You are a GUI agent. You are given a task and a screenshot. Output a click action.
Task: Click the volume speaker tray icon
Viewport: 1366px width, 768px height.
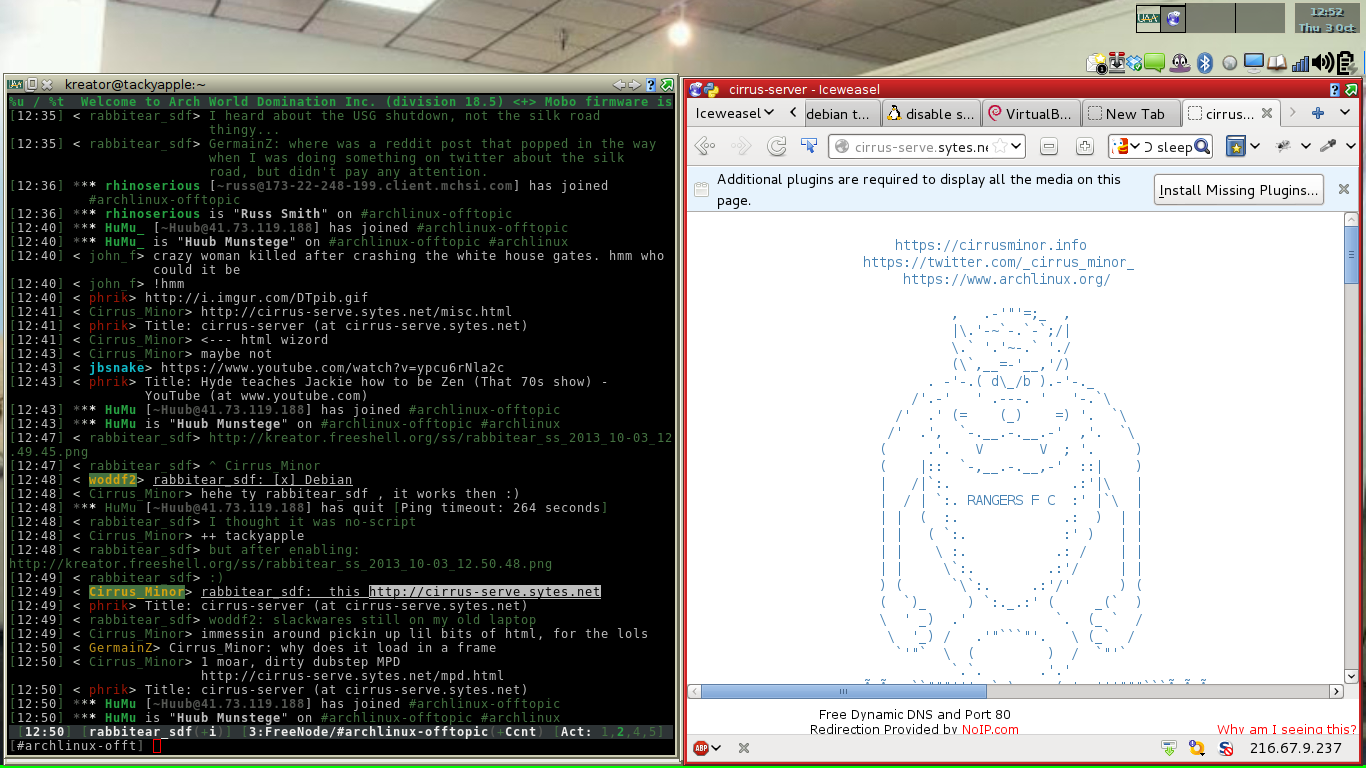tap(1322, 63)
